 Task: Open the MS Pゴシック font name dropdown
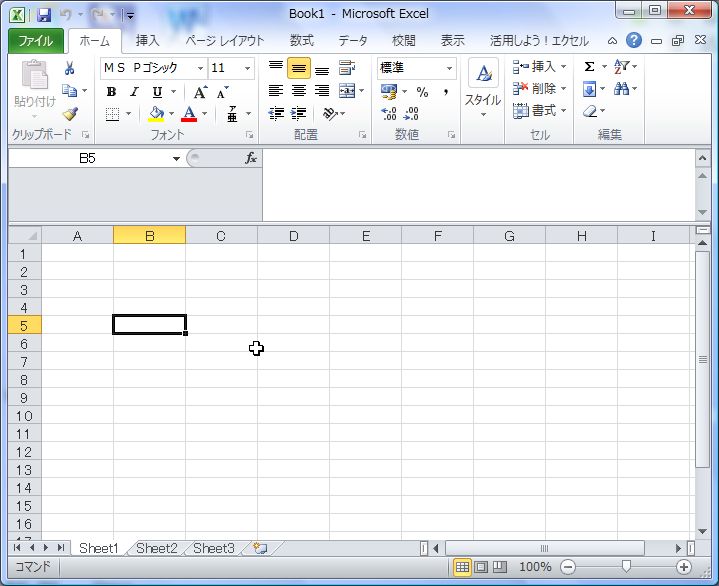(200, 68)
